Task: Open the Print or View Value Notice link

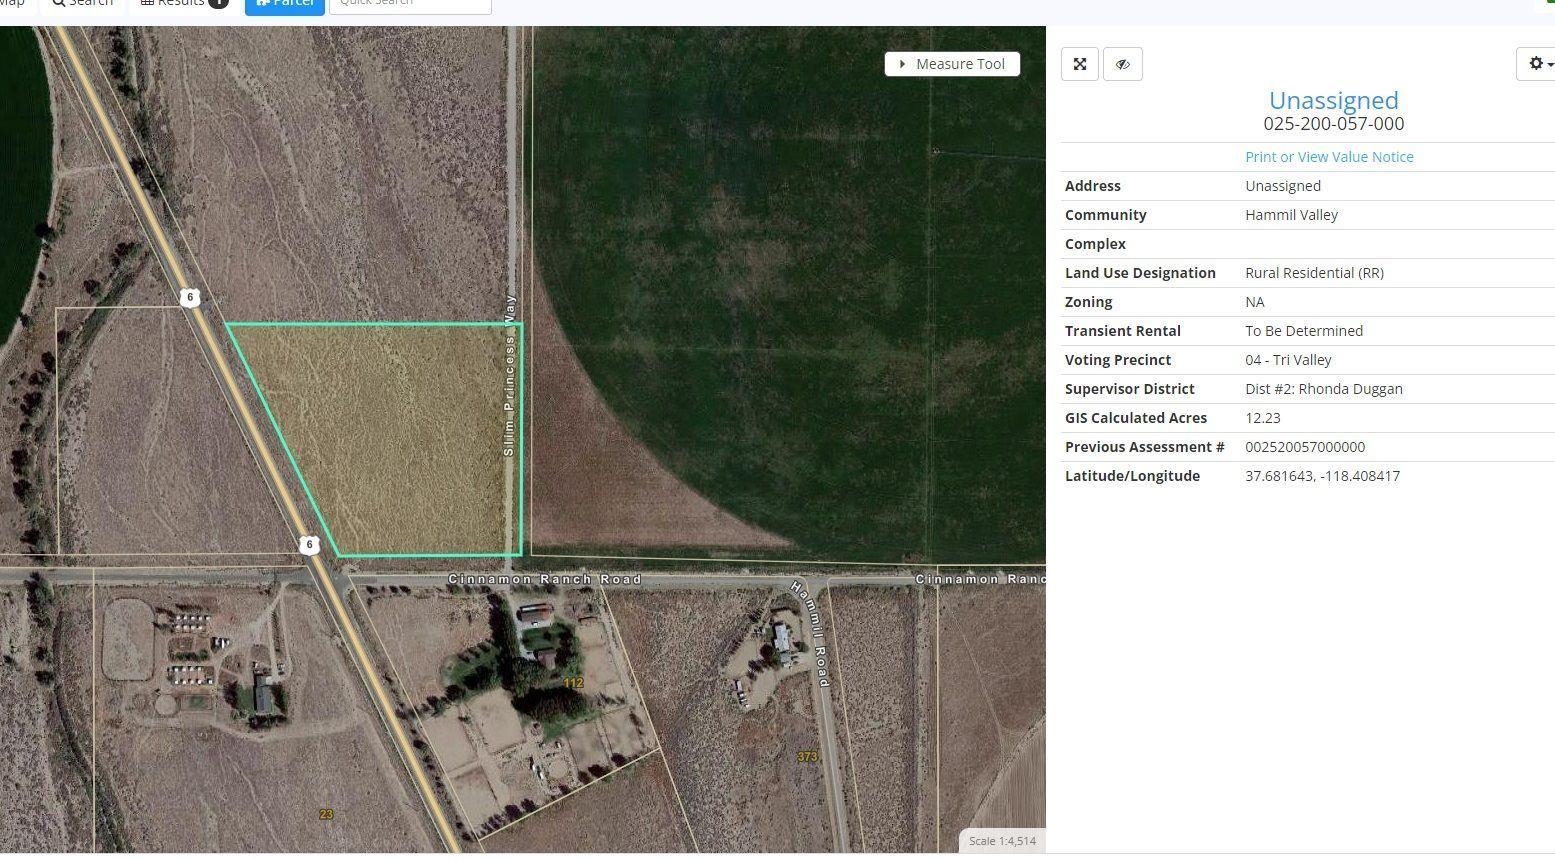Action: click(x=1329, y=157)
